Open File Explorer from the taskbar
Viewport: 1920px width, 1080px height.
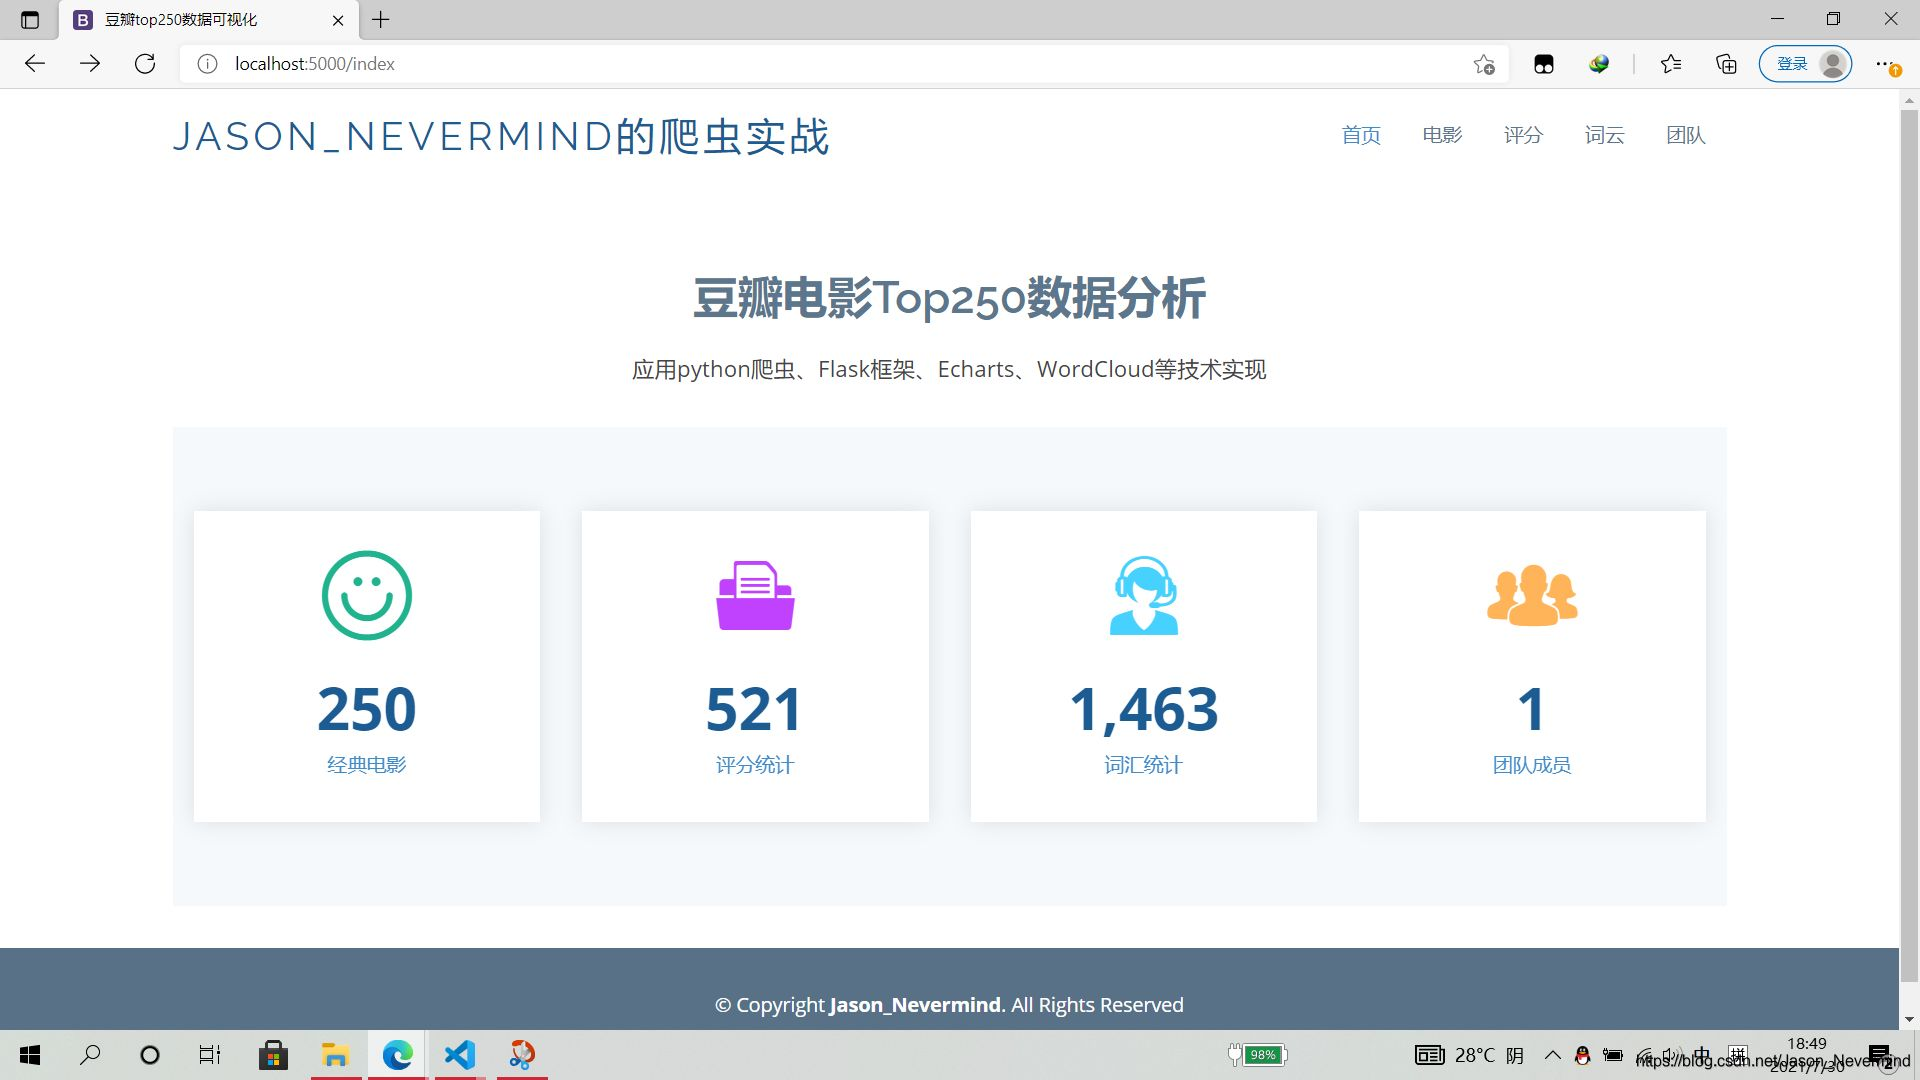click(x=335, y=1055)
